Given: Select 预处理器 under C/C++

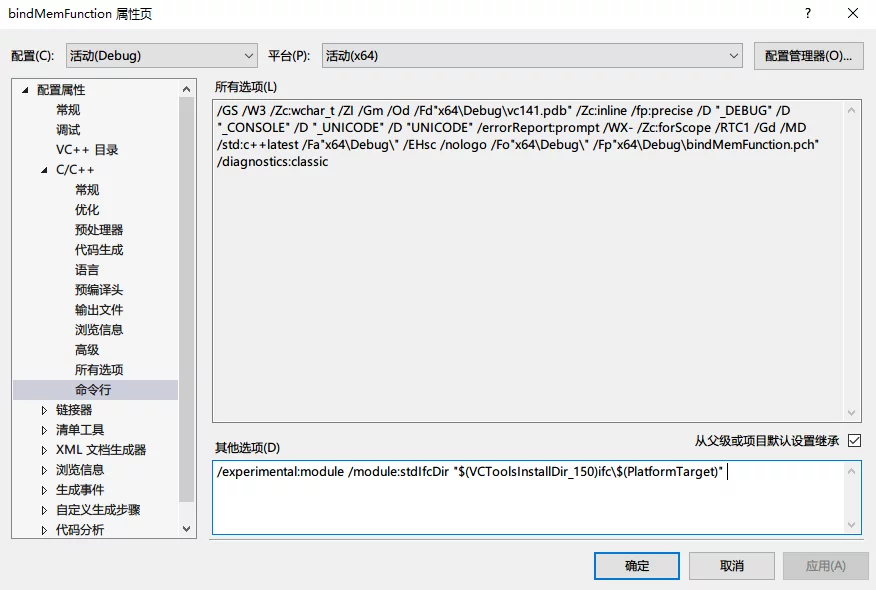Looking at the screenshot, I should tap(99, 230).
